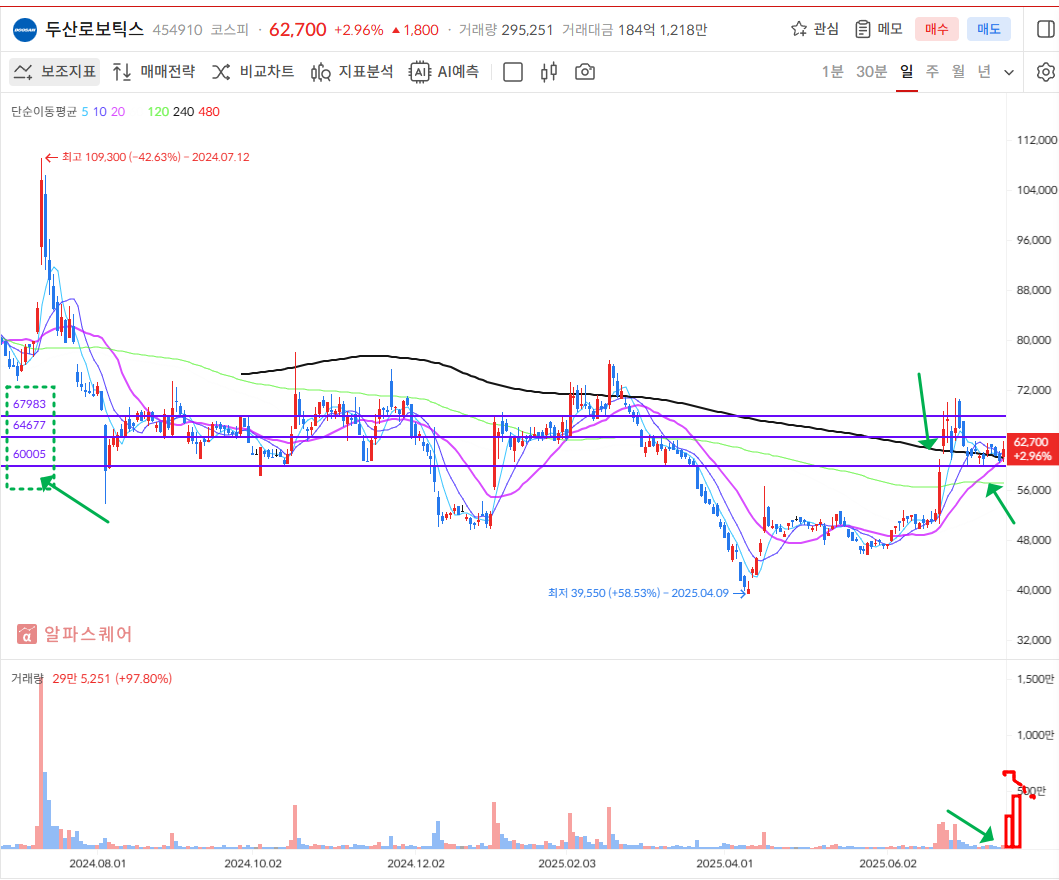
Task: Click the volume value 29만 5,251 (+97.80%)
Action: point(112,679)
